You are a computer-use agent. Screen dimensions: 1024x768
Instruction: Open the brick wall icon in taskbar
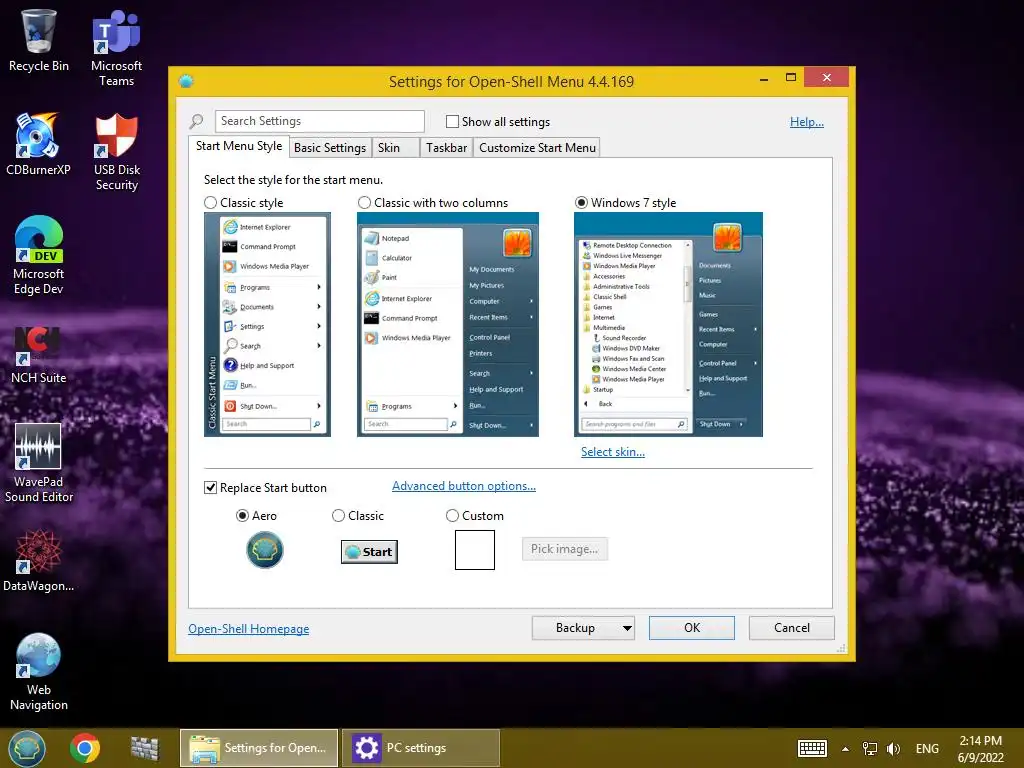[144, 748]
